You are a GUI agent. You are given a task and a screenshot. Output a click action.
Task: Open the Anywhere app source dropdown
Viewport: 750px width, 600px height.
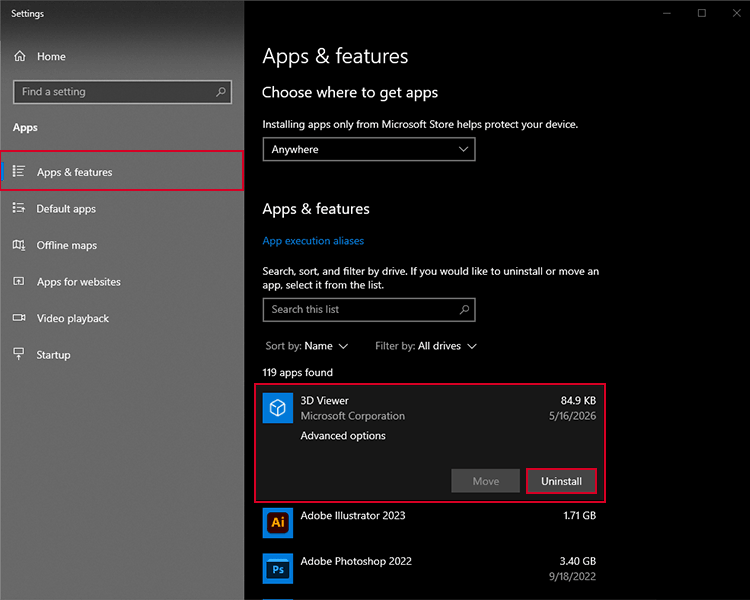(369, 149)
